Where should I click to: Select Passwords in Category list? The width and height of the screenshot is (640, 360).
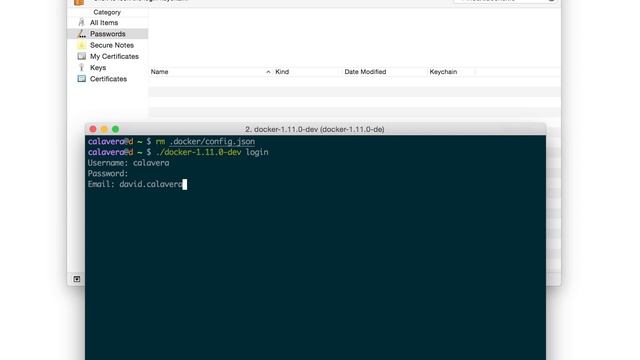[x=108, y=34]
